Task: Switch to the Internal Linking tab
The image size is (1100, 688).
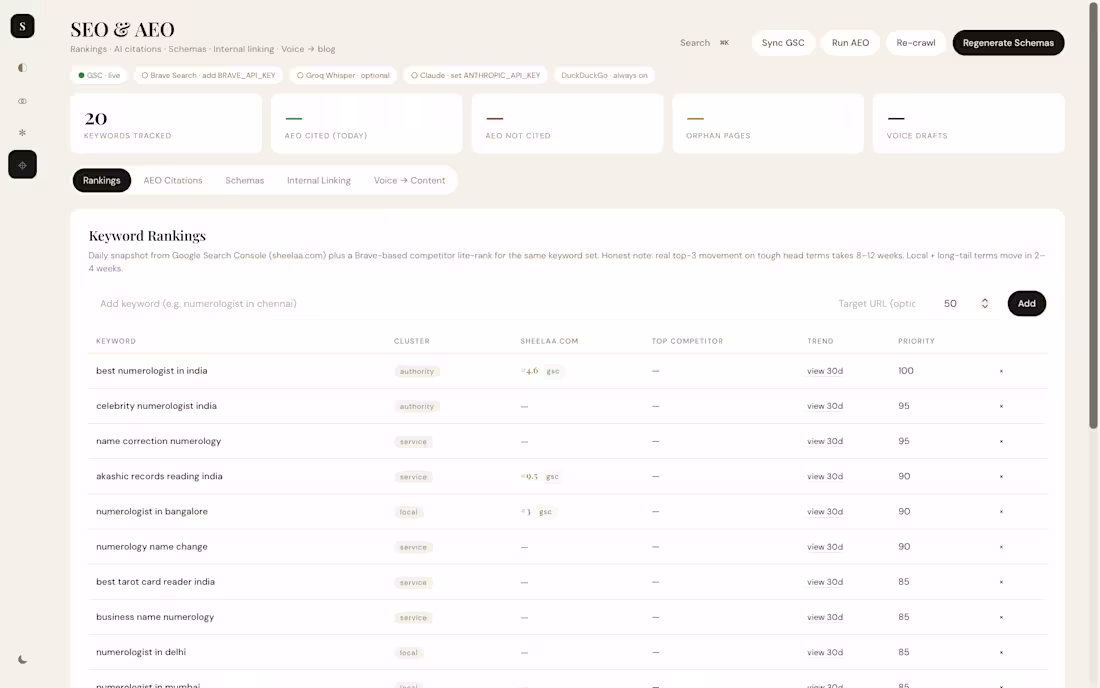Action: coord(318,180)
